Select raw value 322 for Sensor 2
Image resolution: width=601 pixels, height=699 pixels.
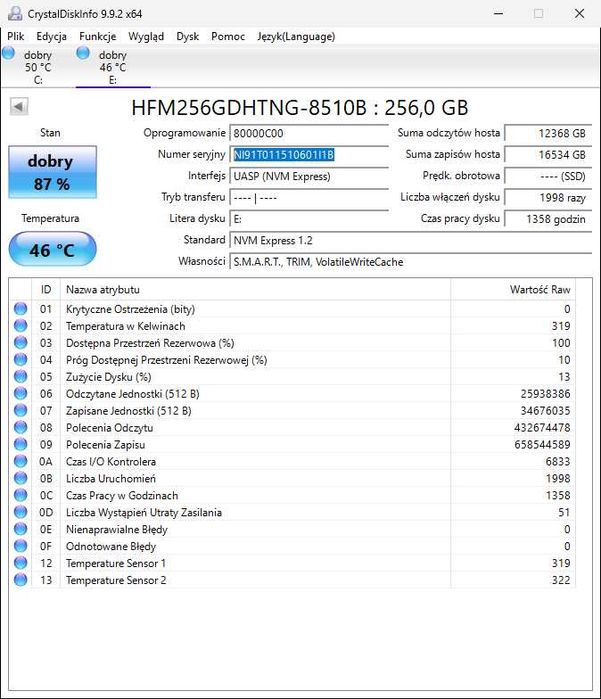(561, 580)
